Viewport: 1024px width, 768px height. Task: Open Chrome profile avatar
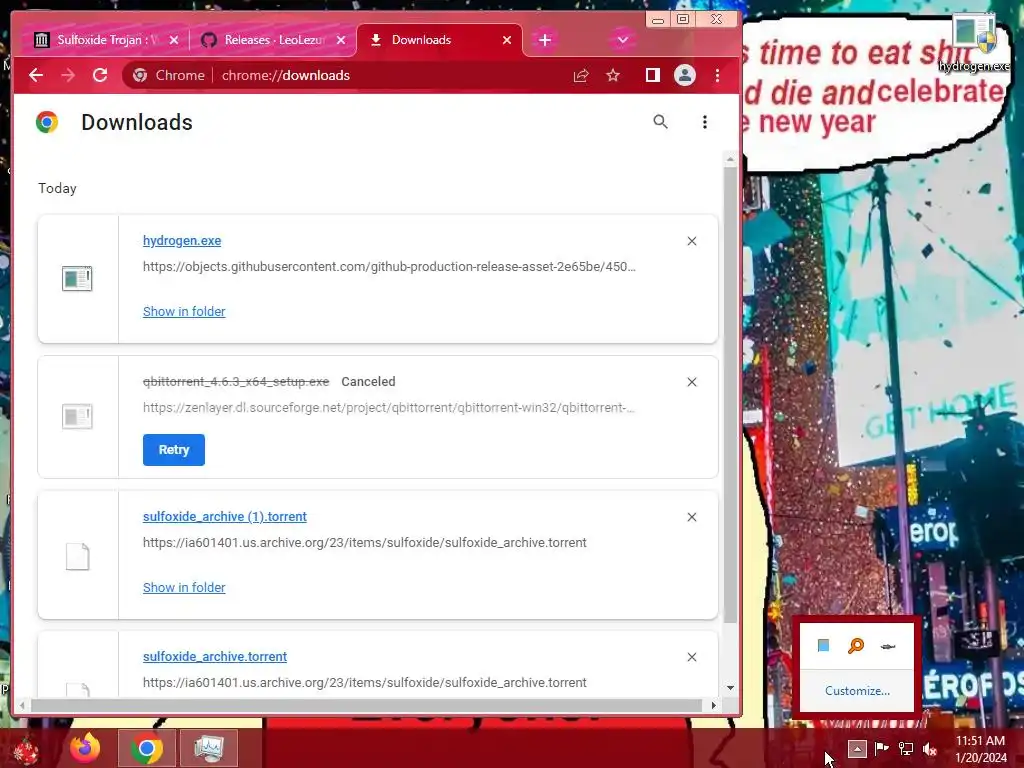pos(684,75)
